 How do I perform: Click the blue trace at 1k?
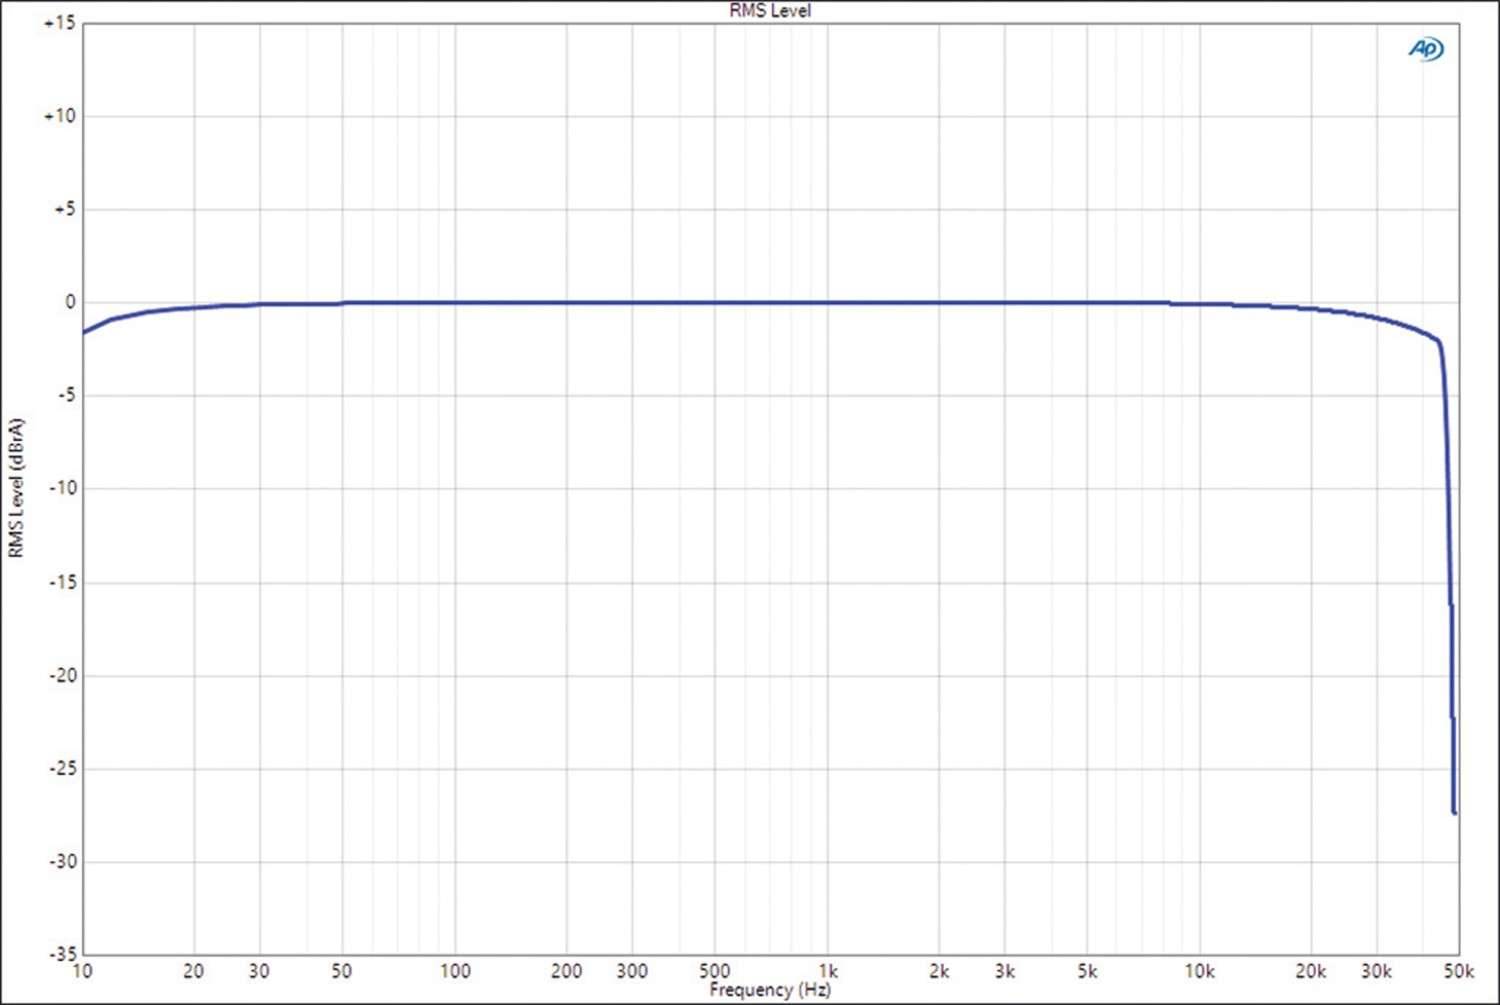827,302
